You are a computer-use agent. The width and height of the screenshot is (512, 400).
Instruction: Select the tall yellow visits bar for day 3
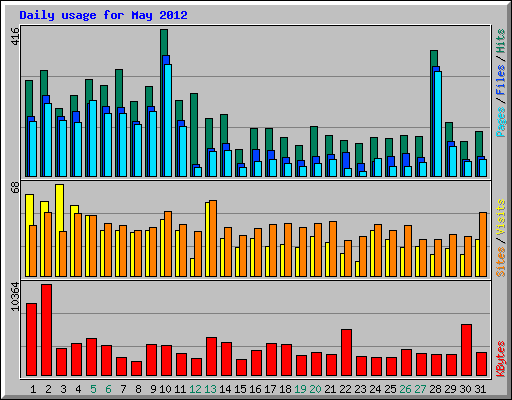[x=59, y=207]
